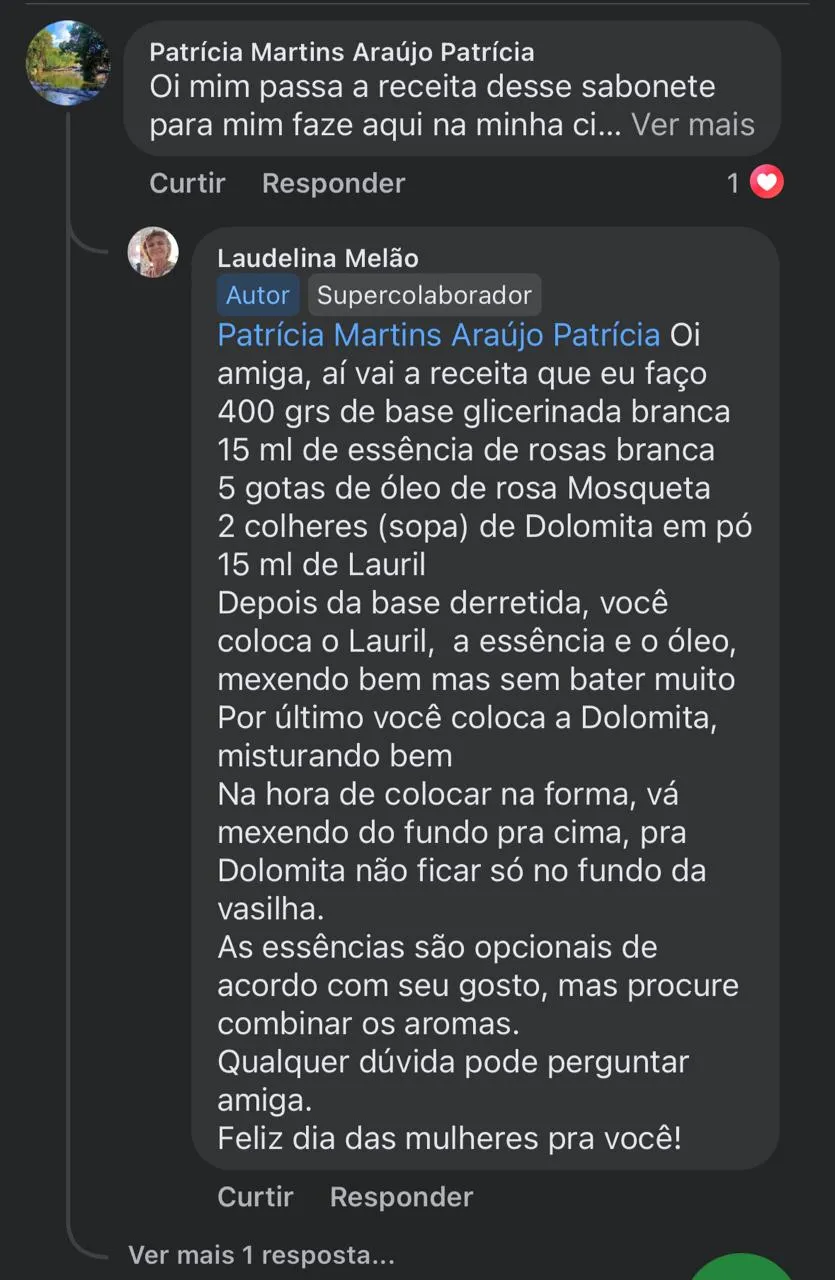Open Patrícia's landscape profile picture
The width and height of the screenshot is (835, 1280).
(x=67, y=62)
